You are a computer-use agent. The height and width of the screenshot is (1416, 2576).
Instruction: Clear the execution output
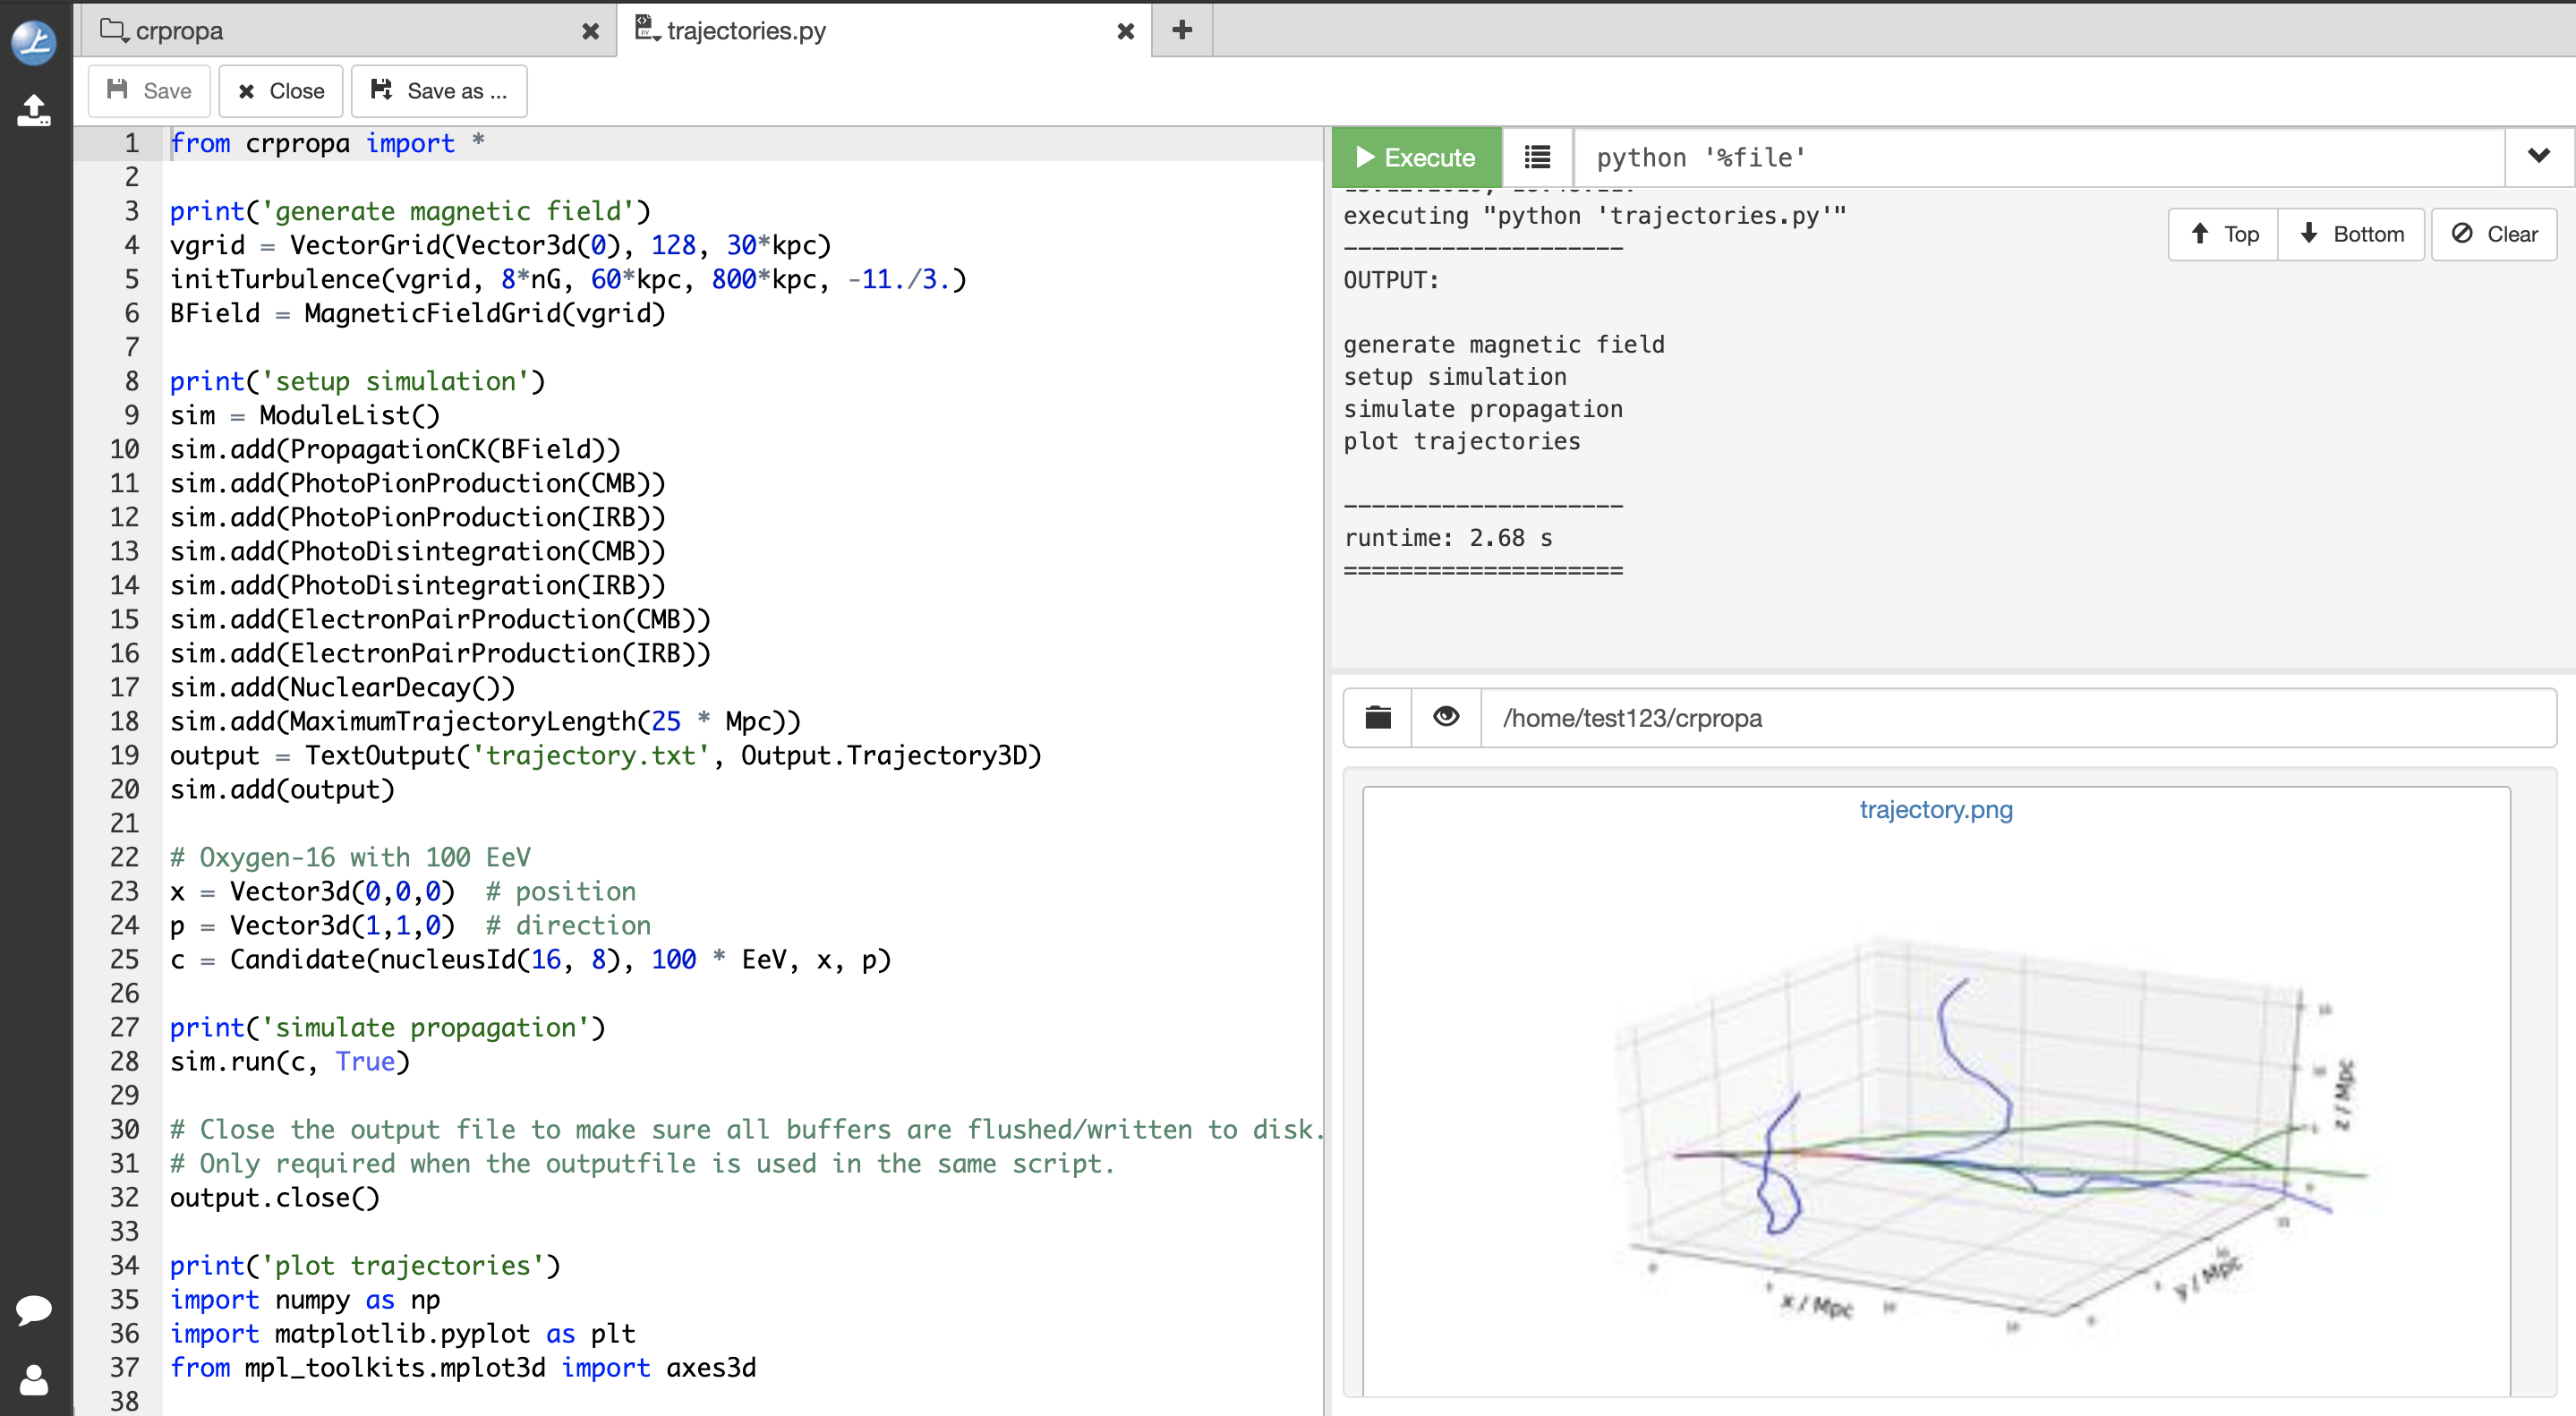pyautogui.click(x=2493, y=233)
